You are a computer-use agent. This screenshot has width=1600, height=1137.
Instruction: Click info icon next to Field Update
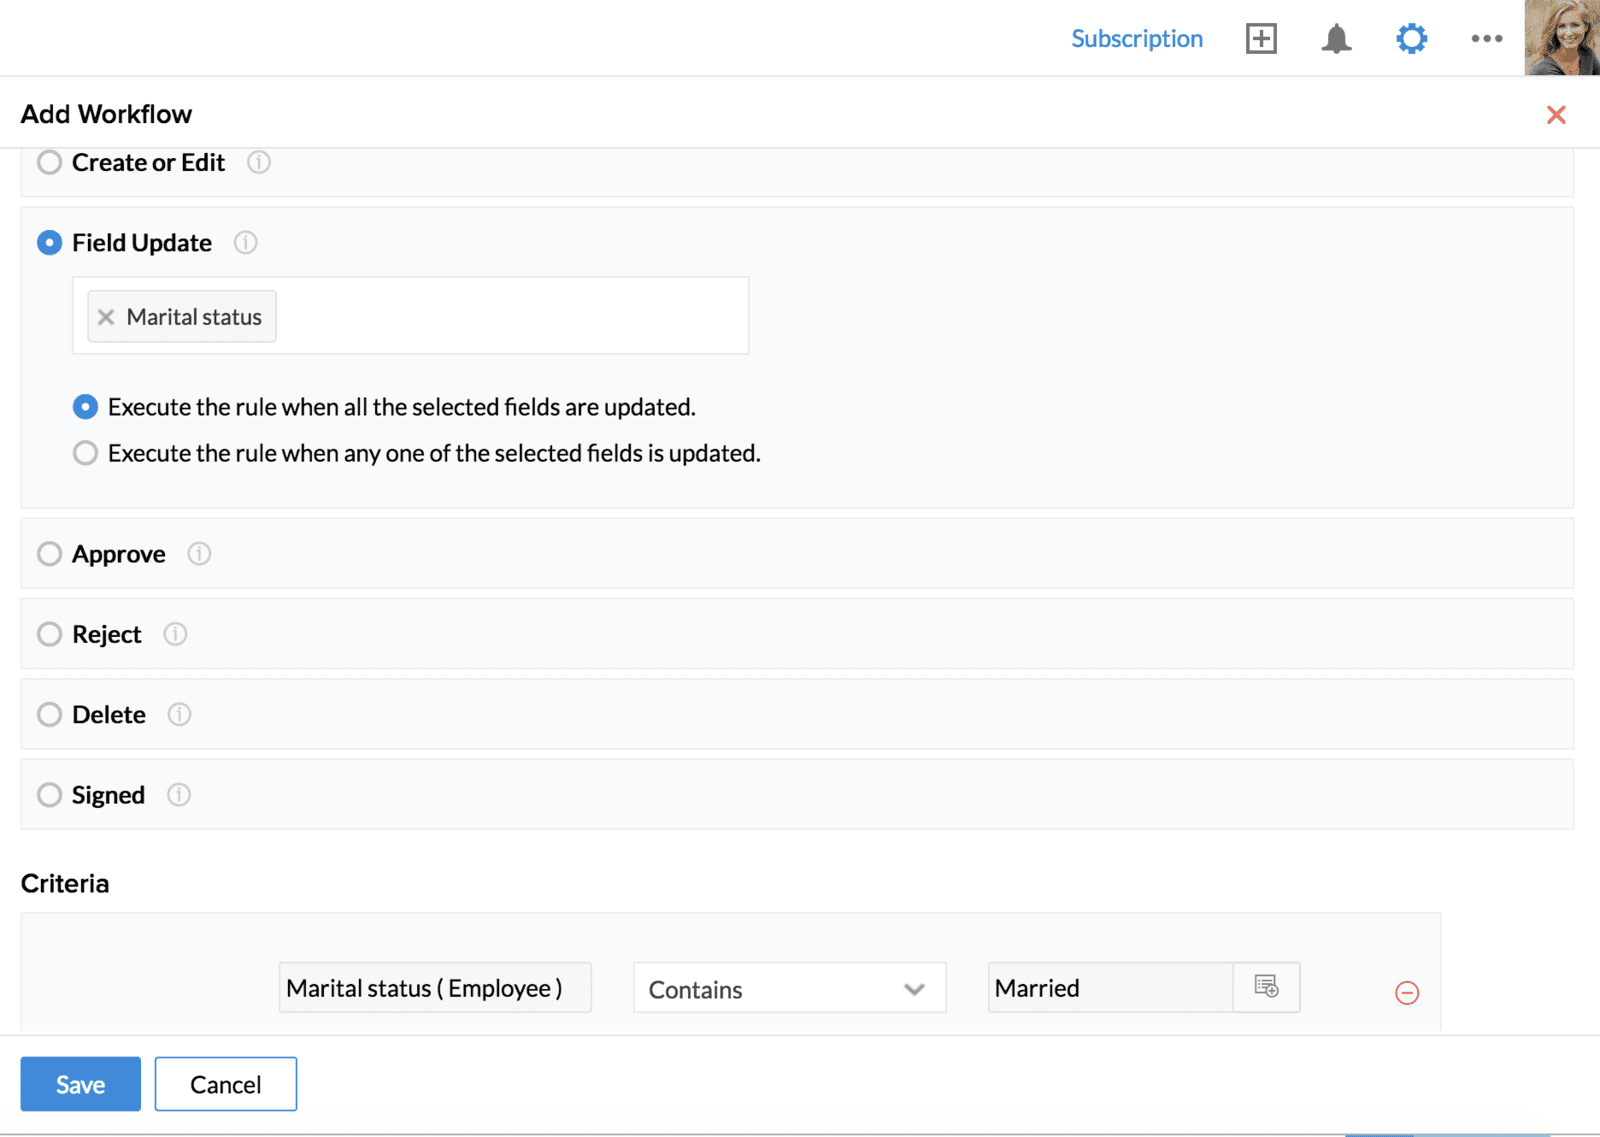[245, 243]
